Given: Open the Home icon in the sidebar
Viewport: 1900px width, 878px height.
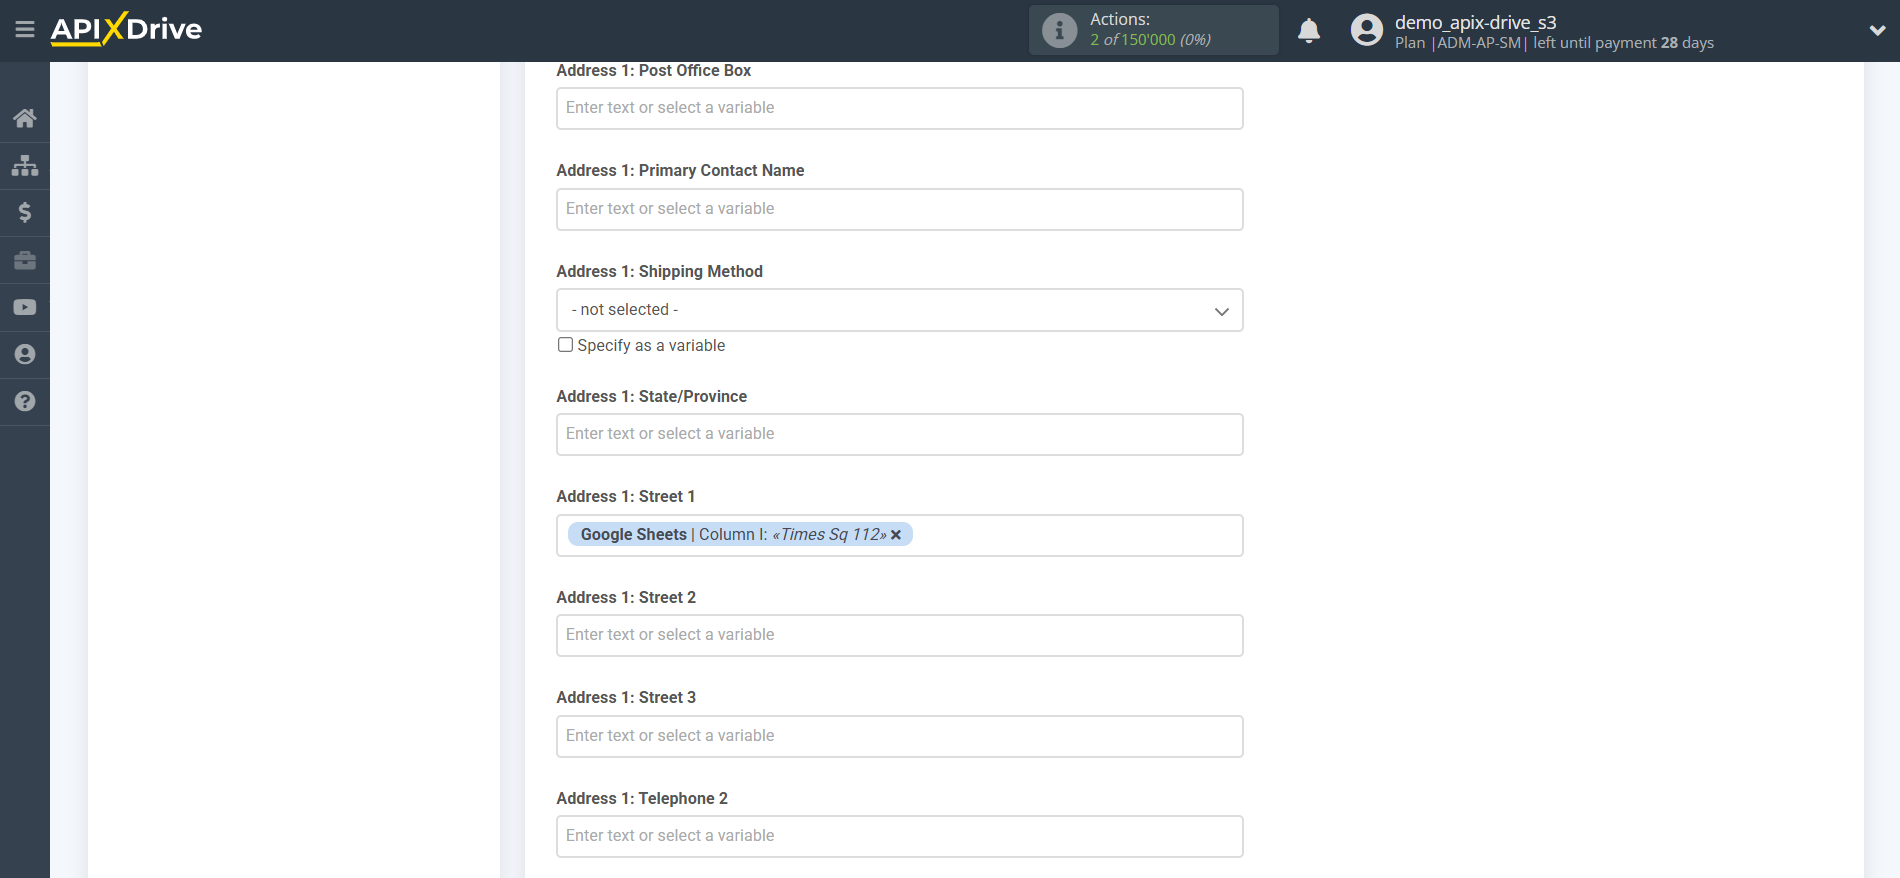Looking at the screenshot, I should click(25, 118).
